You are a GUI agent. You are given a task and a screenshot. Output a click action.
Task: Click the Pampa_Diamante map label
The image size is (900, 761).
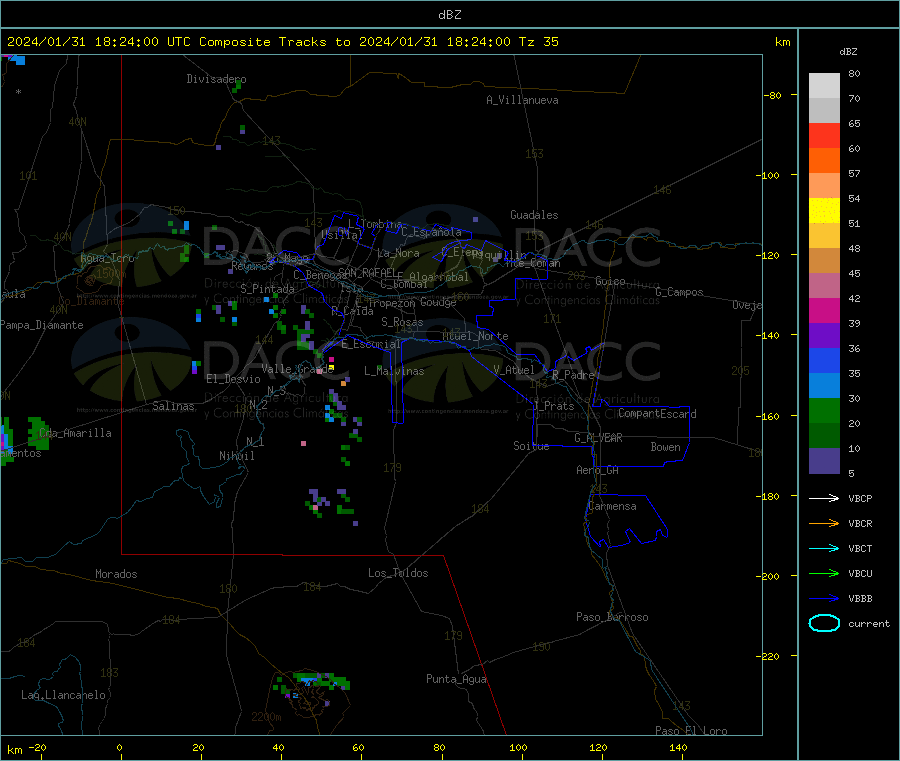coord(42,325)
